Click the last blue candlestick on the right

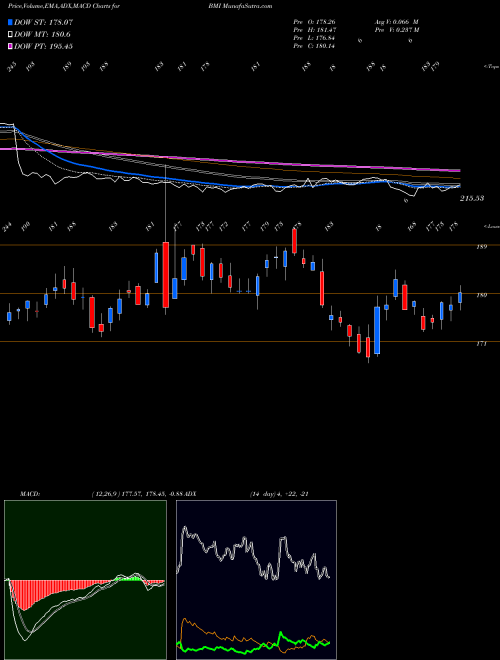(x=460, y=298)
